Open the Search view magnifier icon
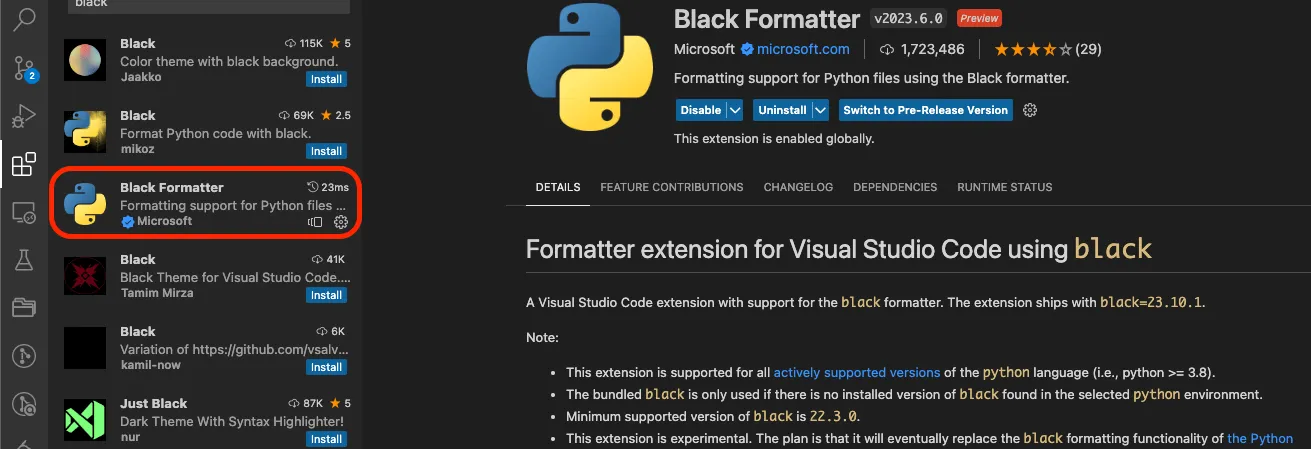The width and height of the screenshot is (1311, 449). tap(25, 19)
